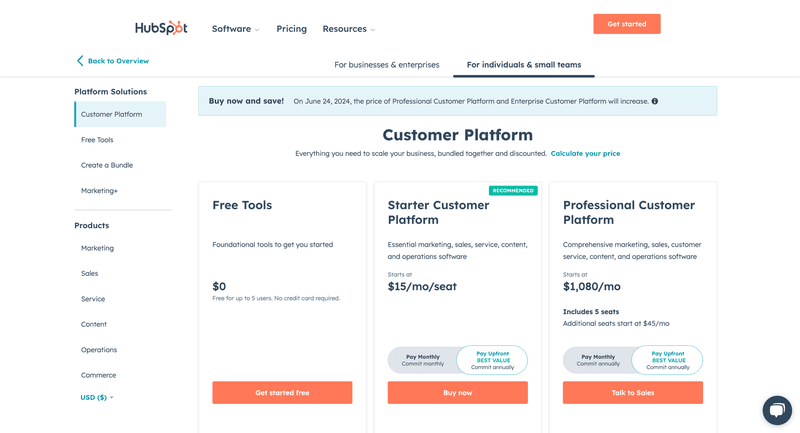Viewport: 800px width, 433px height.
Task: Click the info icon in price banner
Action: pyautogui.click(x=655, y=101)
